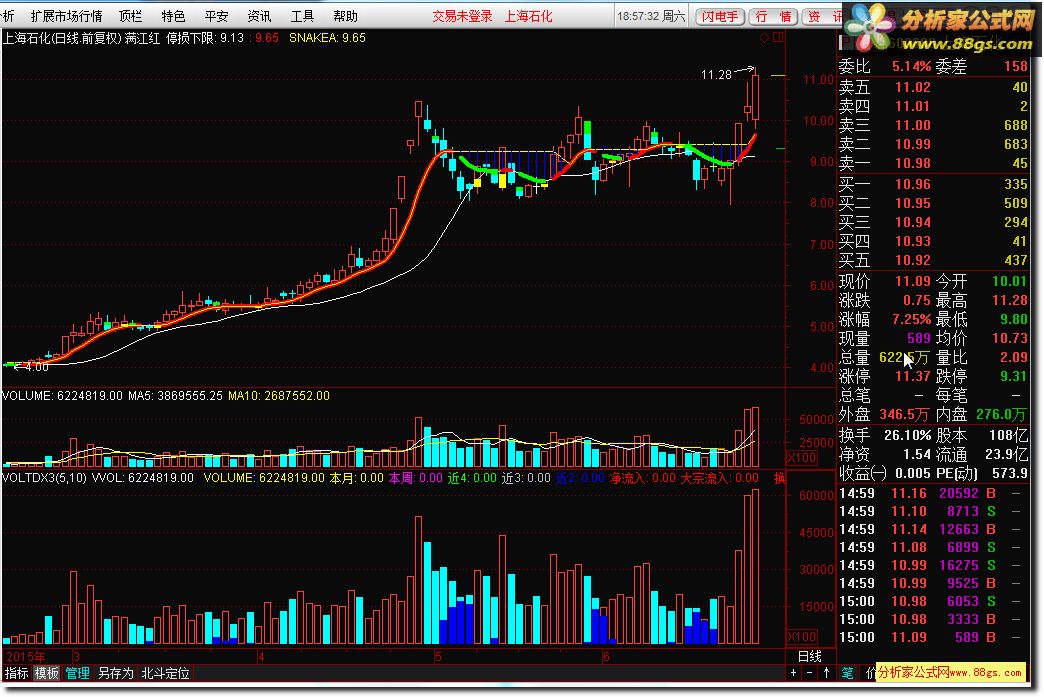Open the 平安 menu
The width and height of the screenshot is (1044, 697).
click(216, 16)
